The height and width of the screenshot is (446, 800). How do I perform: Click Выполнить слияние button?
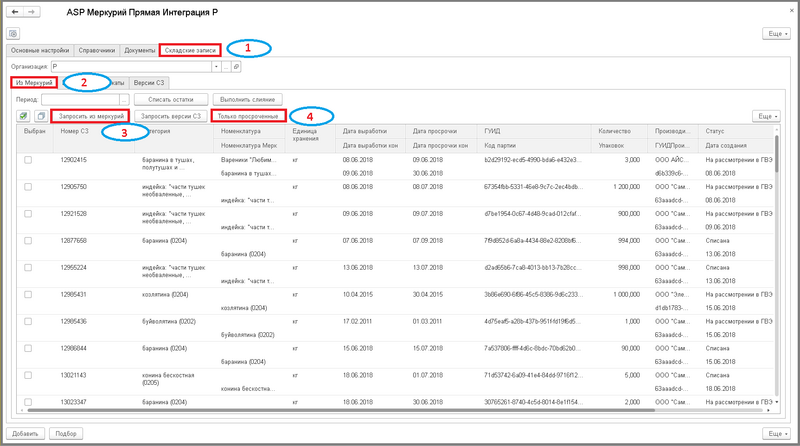tap(247, 100)
